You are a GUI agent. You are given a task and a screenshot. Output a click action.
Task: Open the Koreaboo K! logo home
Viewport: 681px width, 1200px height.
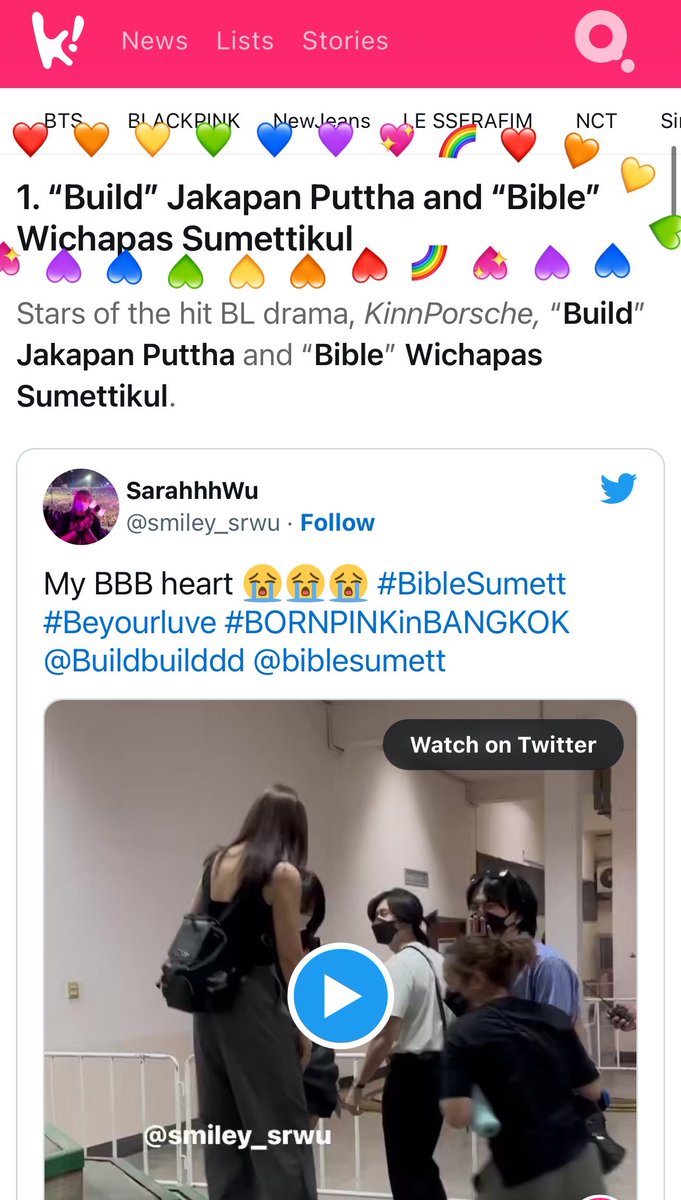click(58, 41)
